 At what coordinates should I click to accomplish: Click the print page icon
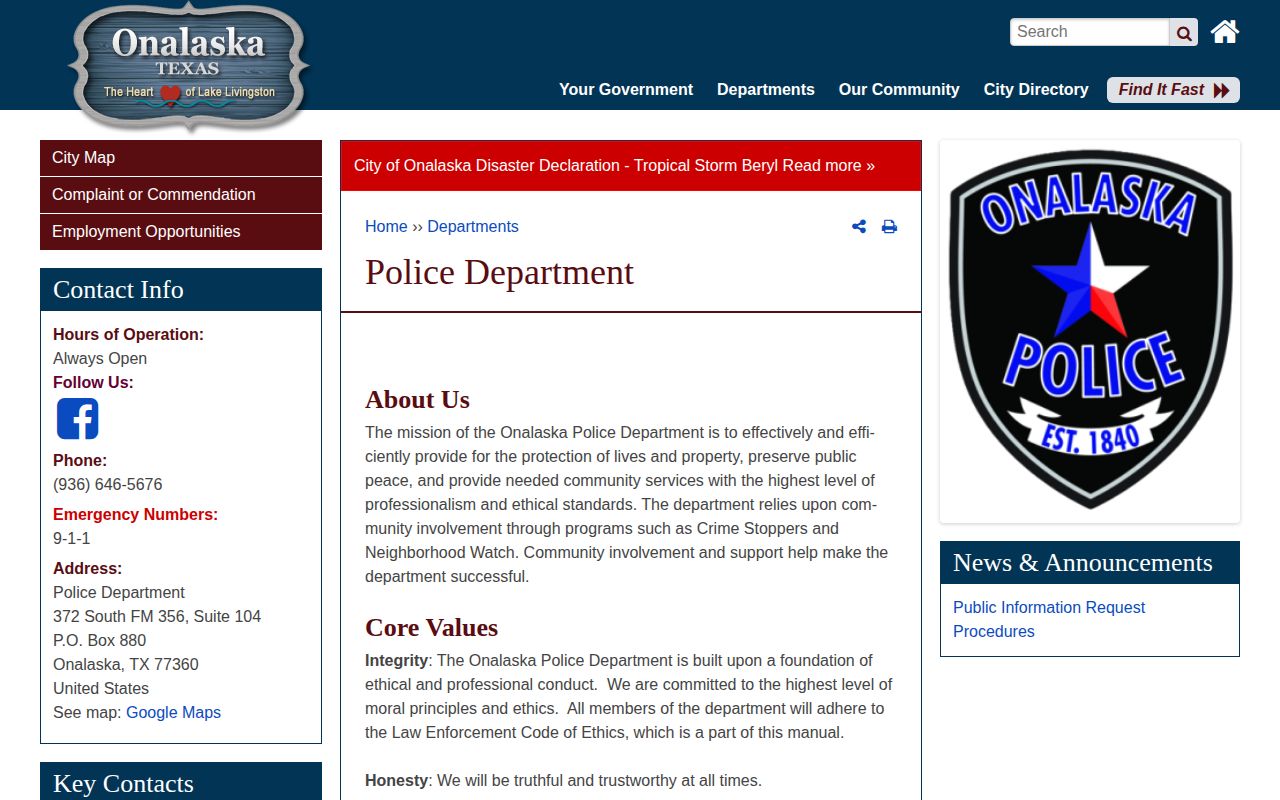point(889,227)
